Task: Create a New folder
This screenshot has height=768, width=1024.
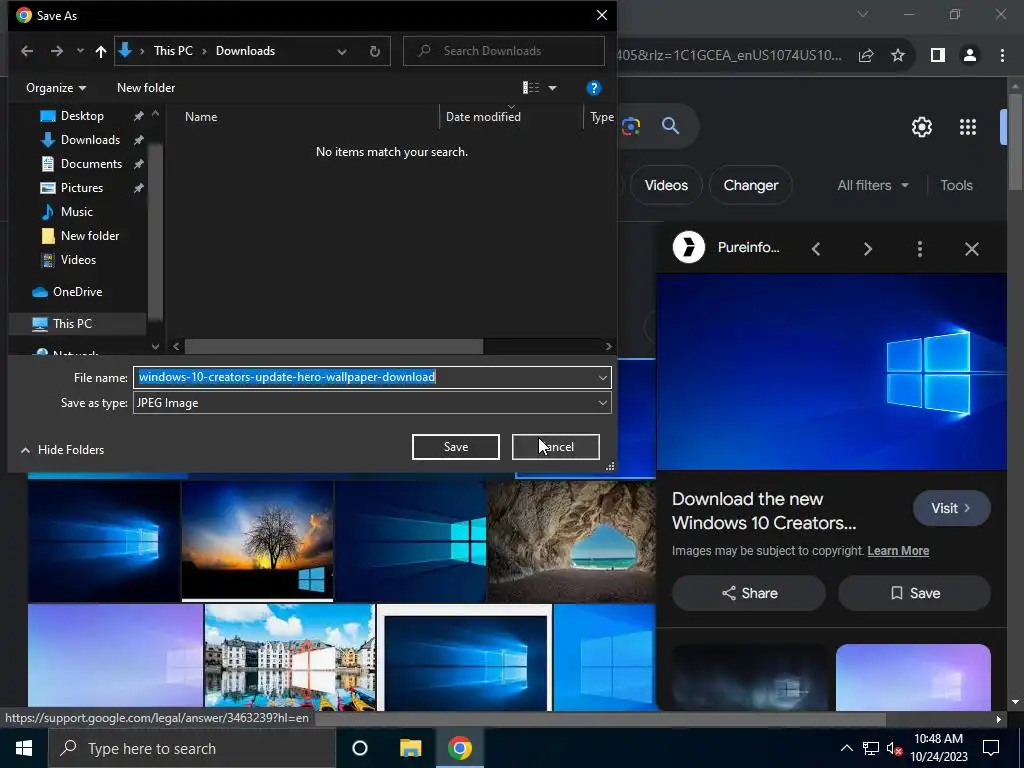Action: tap(146, 88)
